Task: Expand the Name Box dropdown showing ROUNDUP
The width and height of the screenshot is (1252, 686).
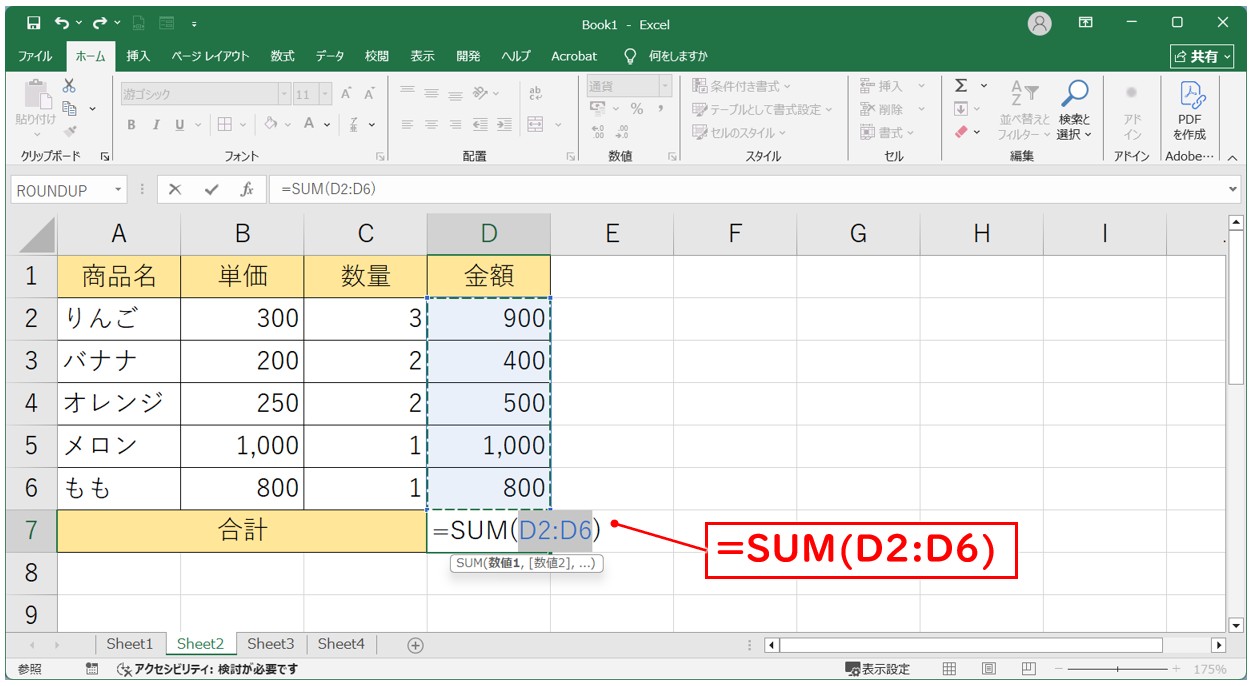Action: click(x=119, y=190)
